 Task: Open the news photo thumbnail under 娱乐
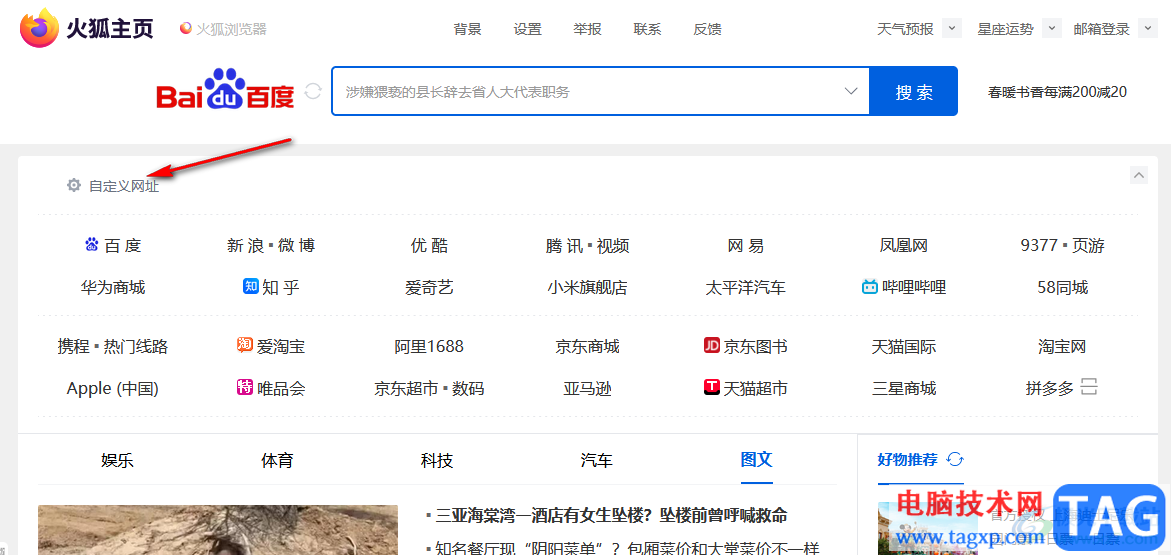point(218,530)
